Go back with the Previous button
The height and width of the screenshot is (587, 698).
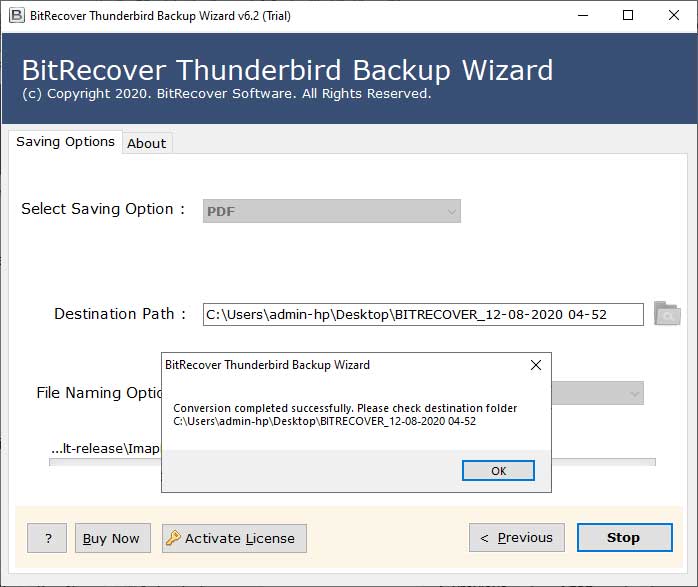517,538
